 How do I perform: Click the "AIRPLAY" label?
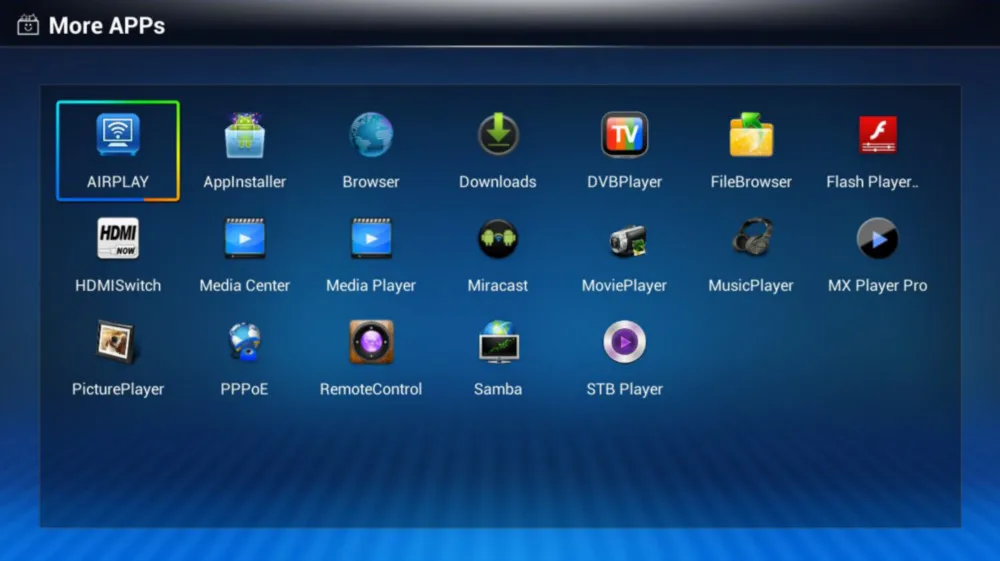coord(118,182)
